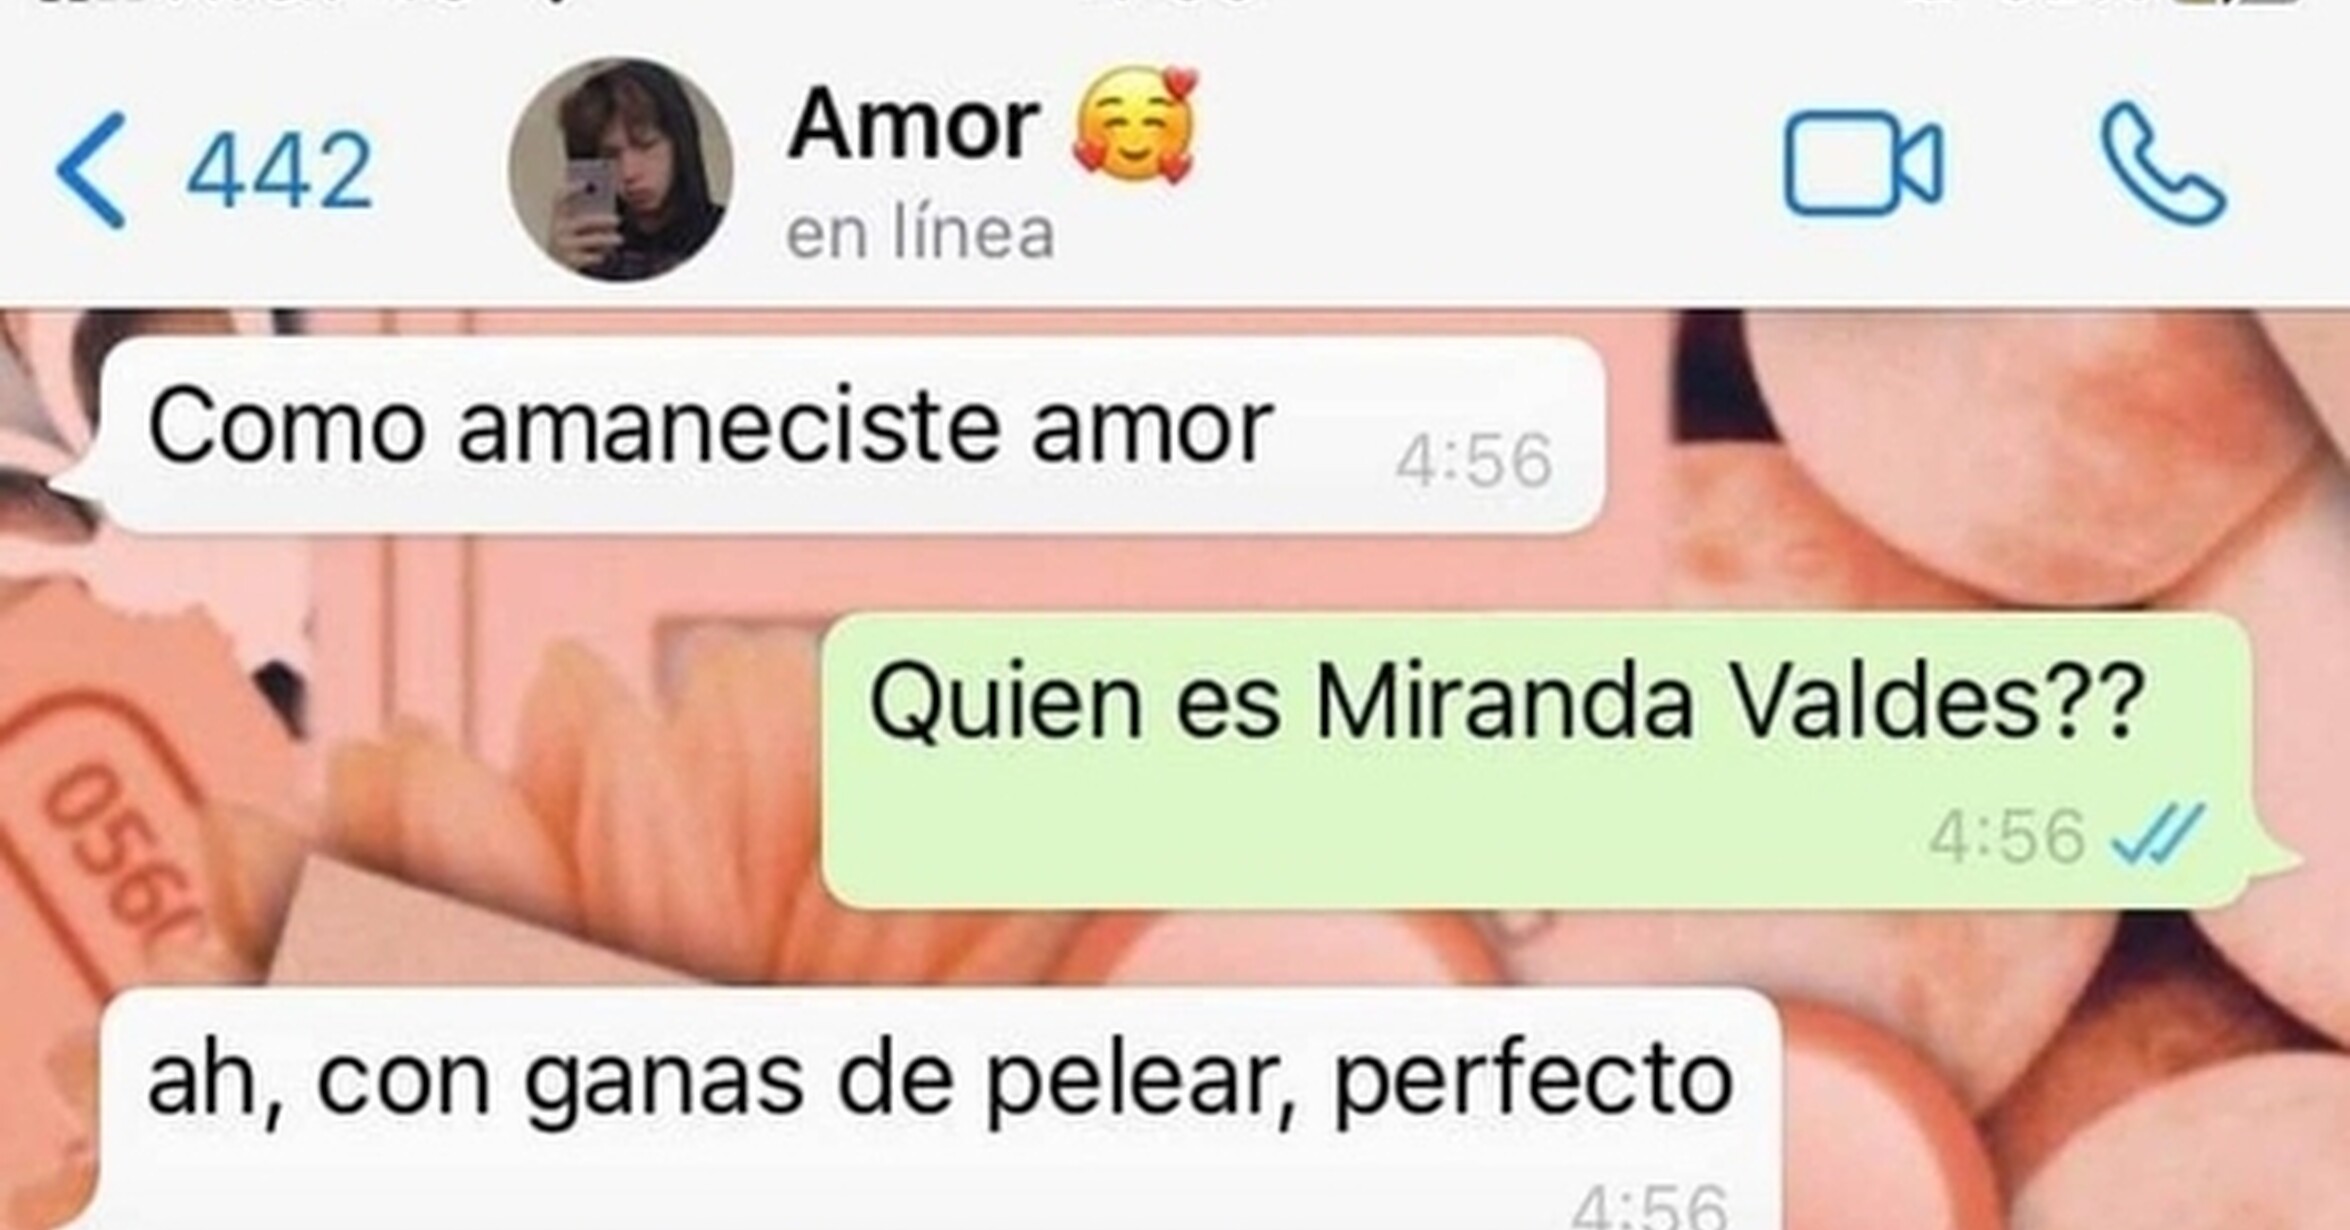The width and height of the screenshot is (2350, 1230).
Task: Select the 'Como amaneciste amor' message bubble
Action: coord(850,434)
